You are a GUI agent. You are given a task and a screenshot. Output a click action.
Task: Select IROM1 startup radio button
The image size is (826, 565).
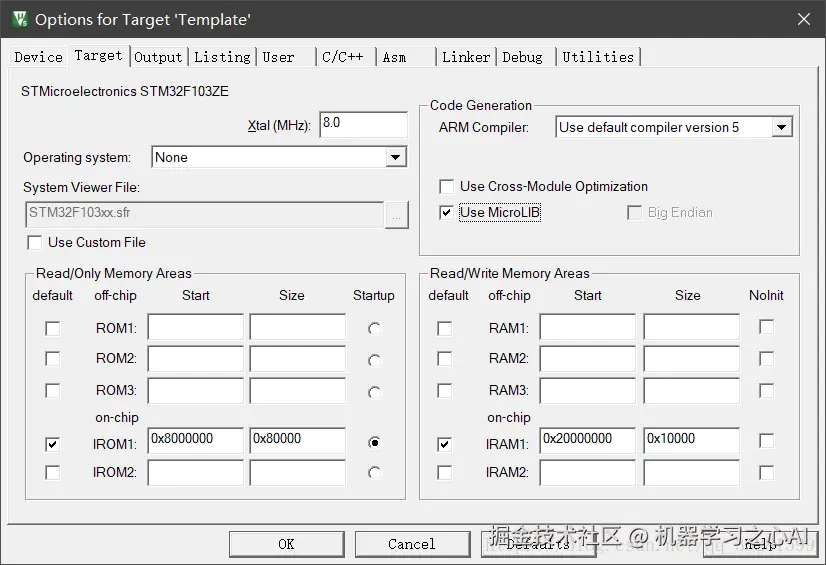pos(374,443)
